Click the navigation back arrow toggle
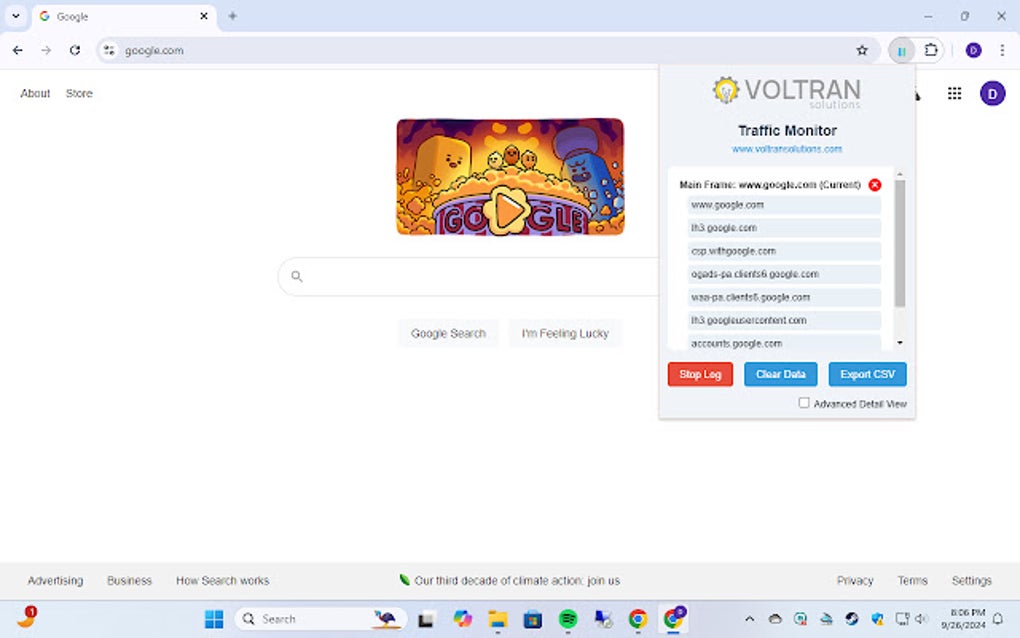 tap(17, 50)
